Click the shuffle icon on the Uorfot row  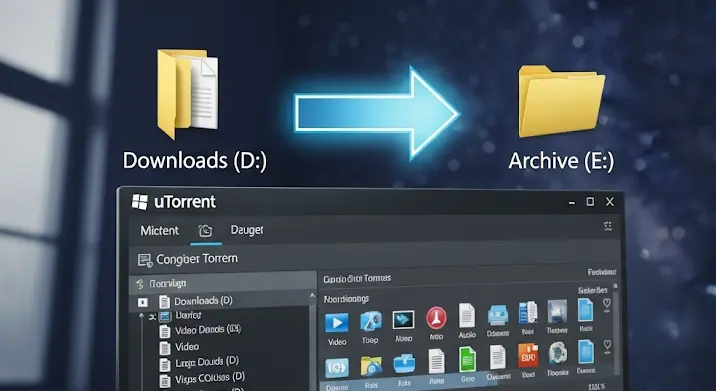click(152, 316)
